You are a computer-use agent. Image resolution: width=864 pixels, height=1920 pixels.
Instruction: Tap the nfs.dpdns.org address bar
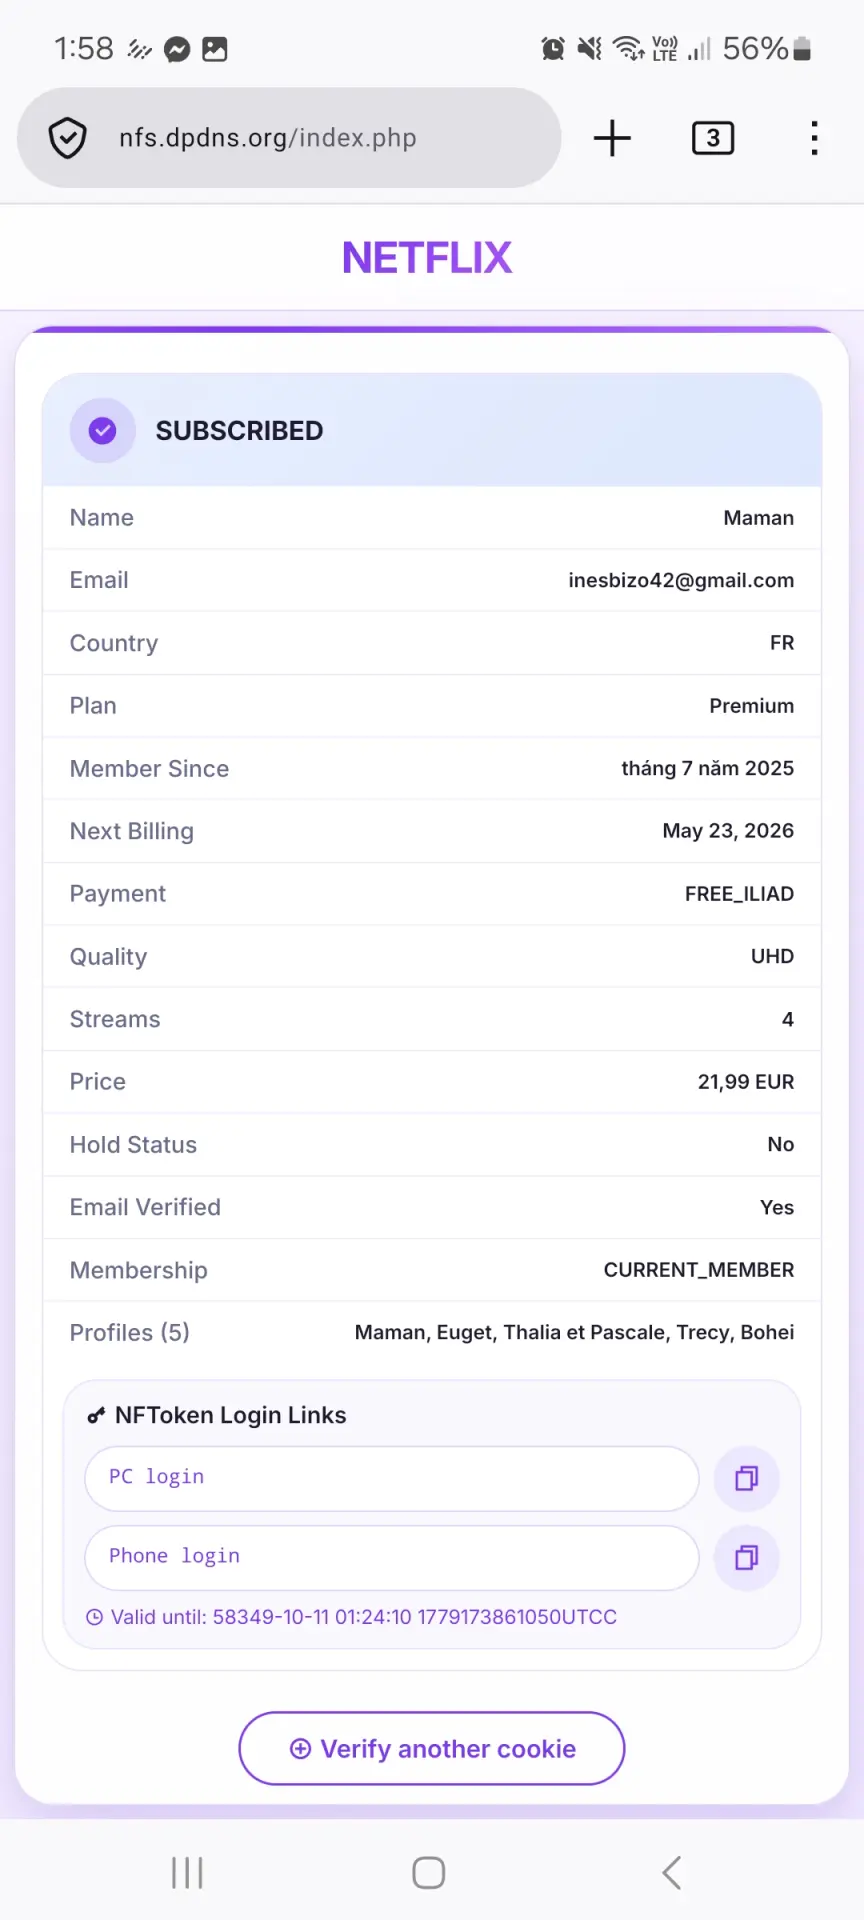click(289, 138)
